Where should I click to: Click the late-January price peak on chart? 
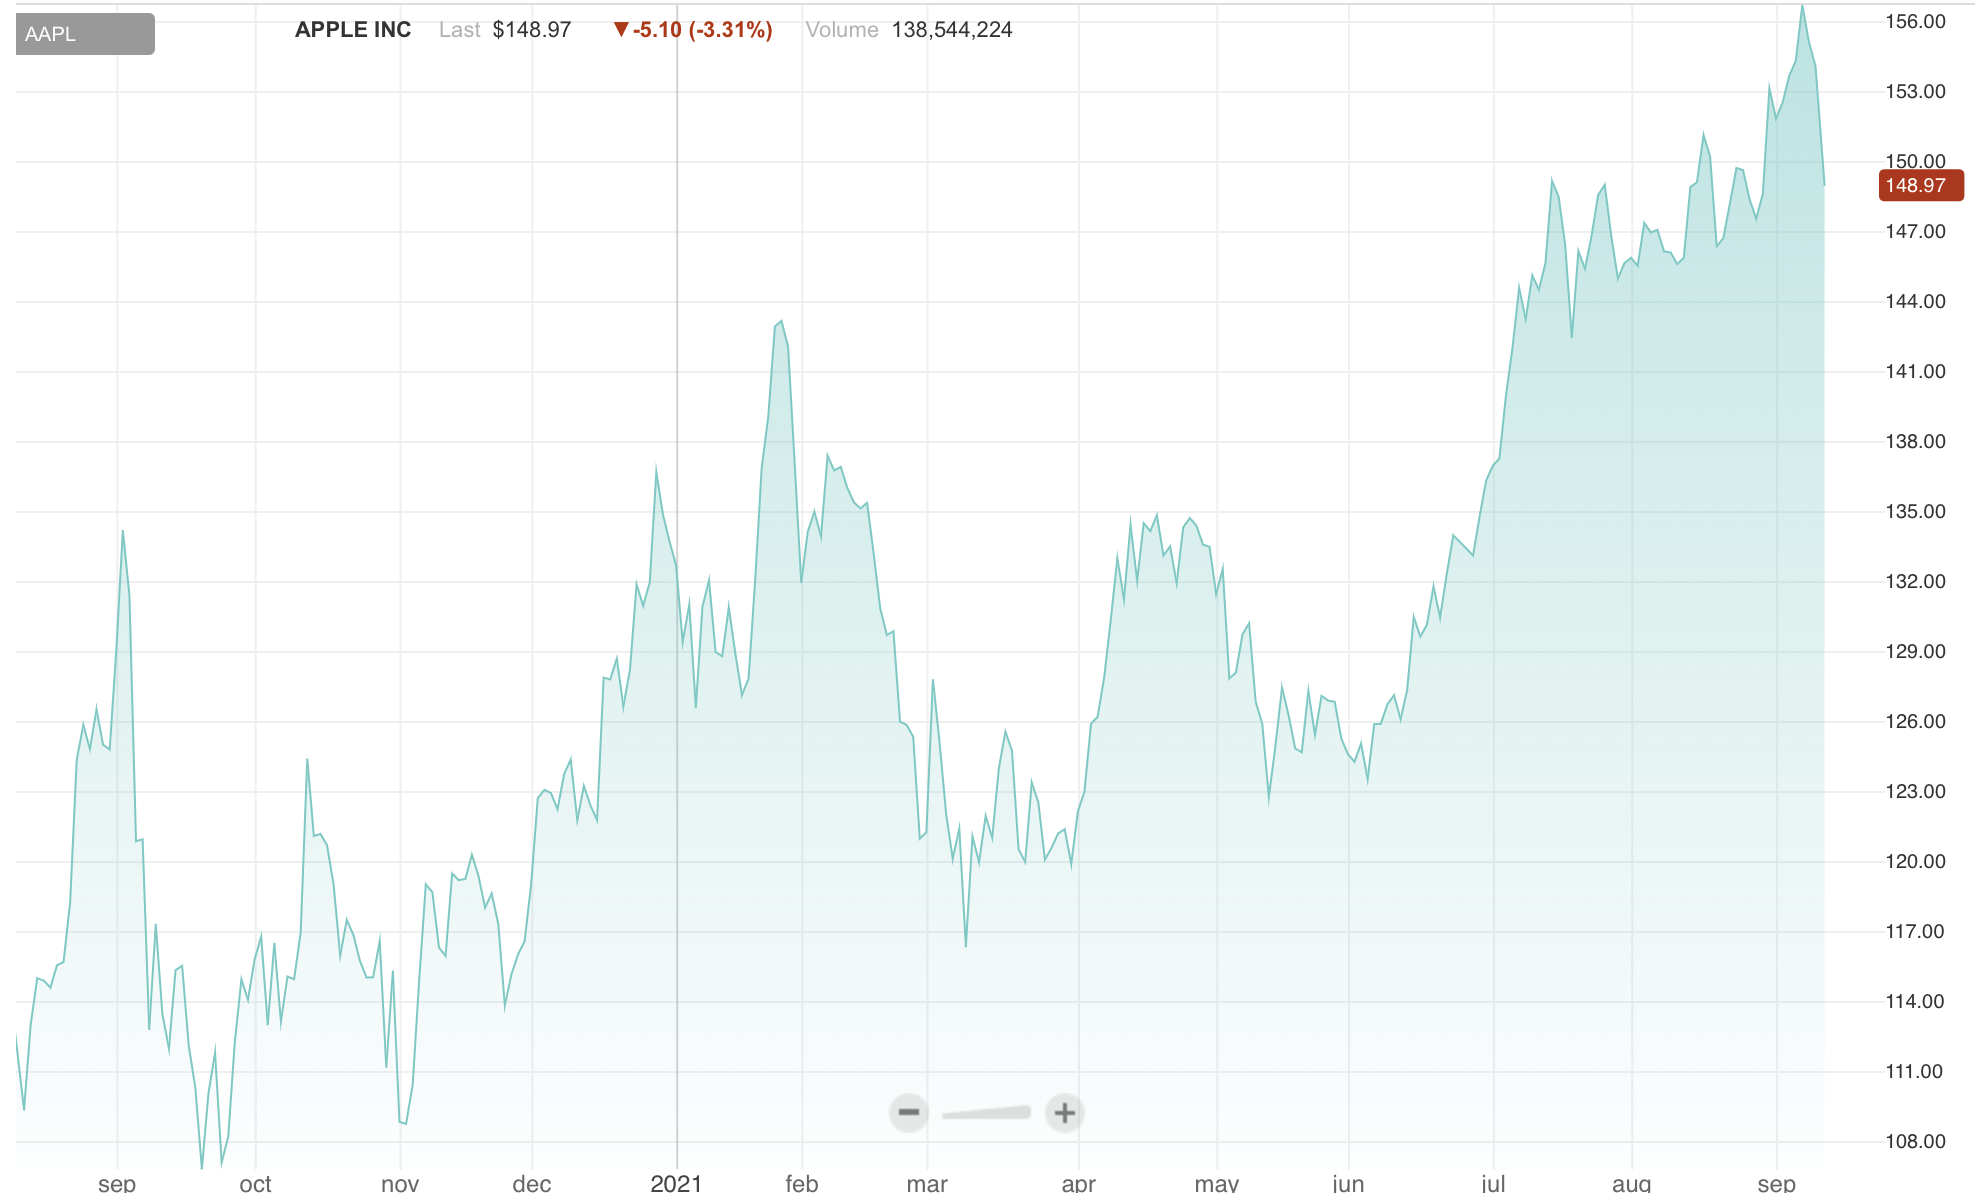point(781,322)
